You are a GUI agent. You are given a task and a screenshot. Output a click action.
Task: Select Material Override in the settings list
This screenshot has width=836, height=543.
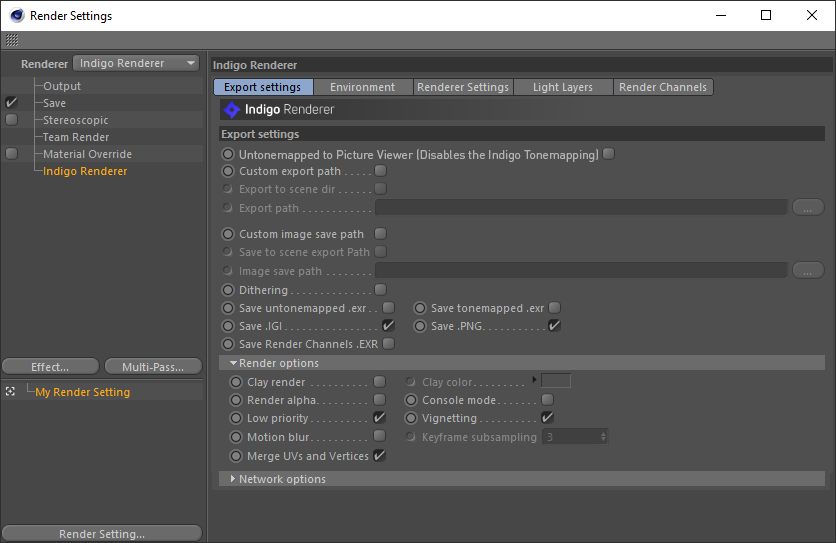click(87, 154)
